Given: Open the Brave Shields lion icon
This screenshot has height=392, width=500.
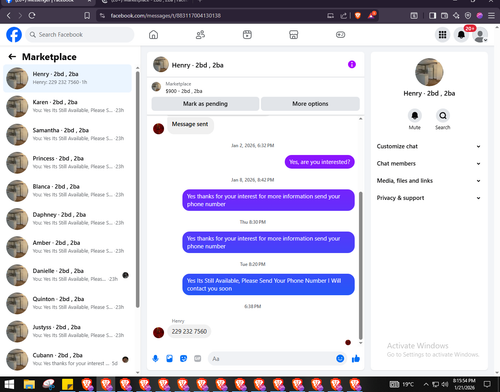Looking at the screenshot, I should pyautogui.click(x=358, y=15).
